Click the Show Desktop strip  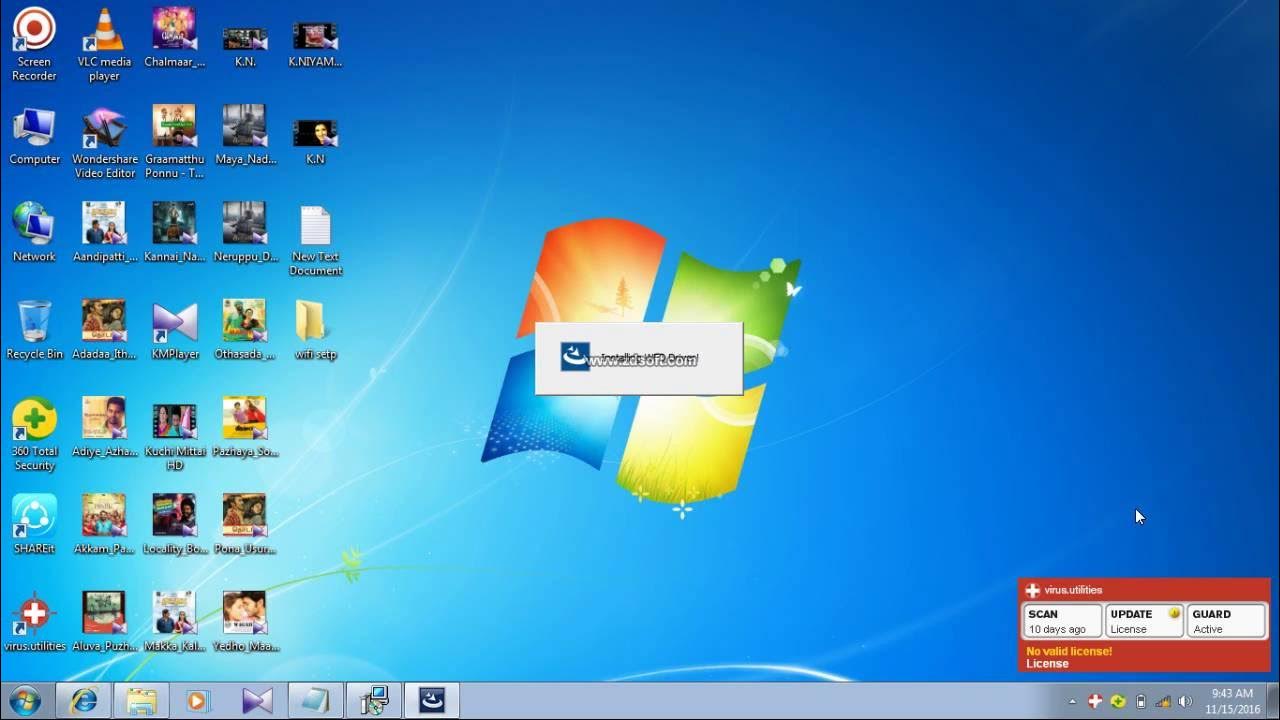(1273, 701)
